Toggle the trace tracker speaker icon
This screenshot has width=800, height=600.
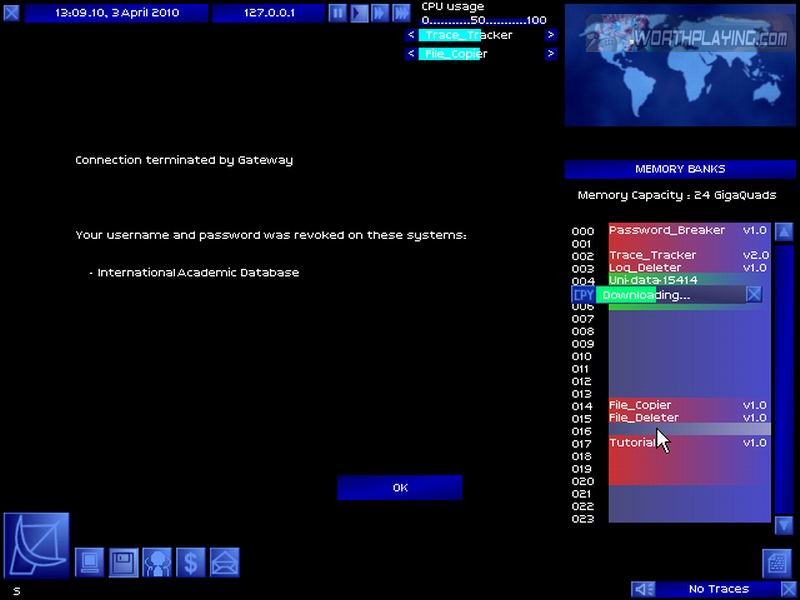(645, 589)
